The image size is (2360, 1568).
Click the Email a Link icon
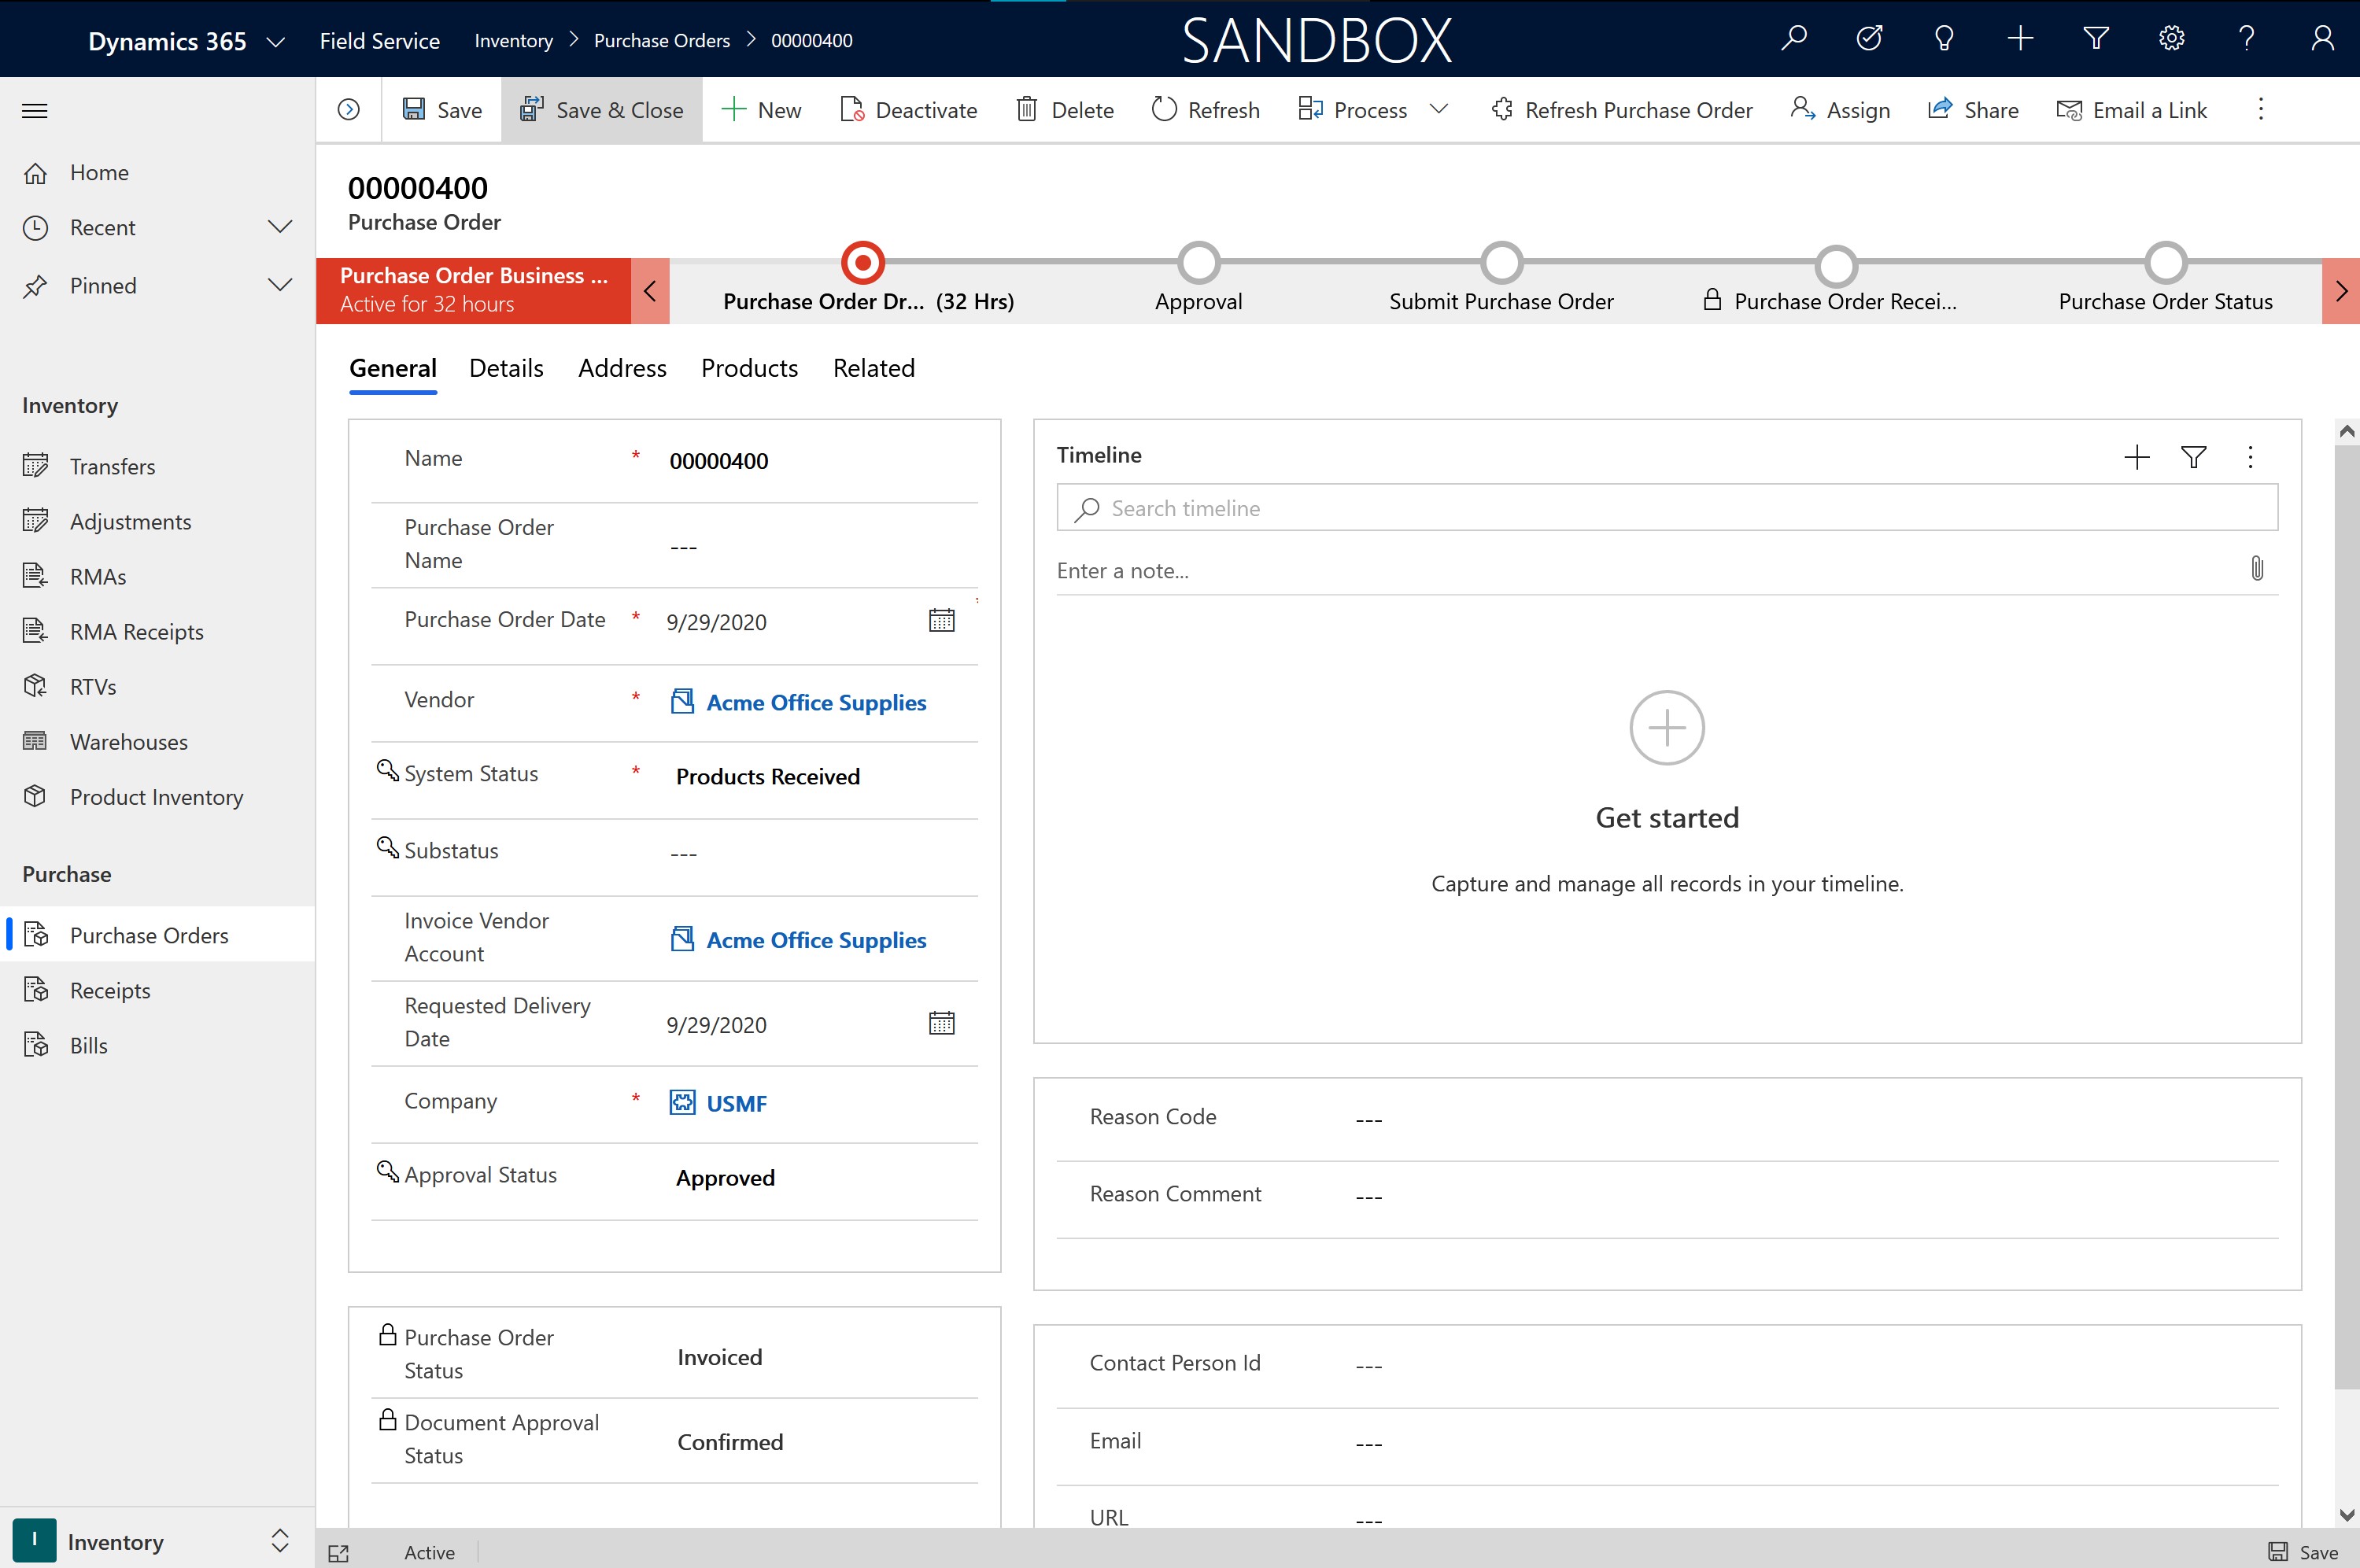click(x=2068, y=109)
